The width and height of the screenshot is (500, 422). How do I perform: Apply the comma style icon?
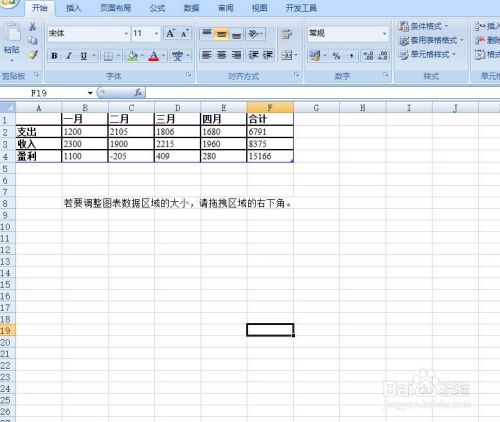[351, 56]
